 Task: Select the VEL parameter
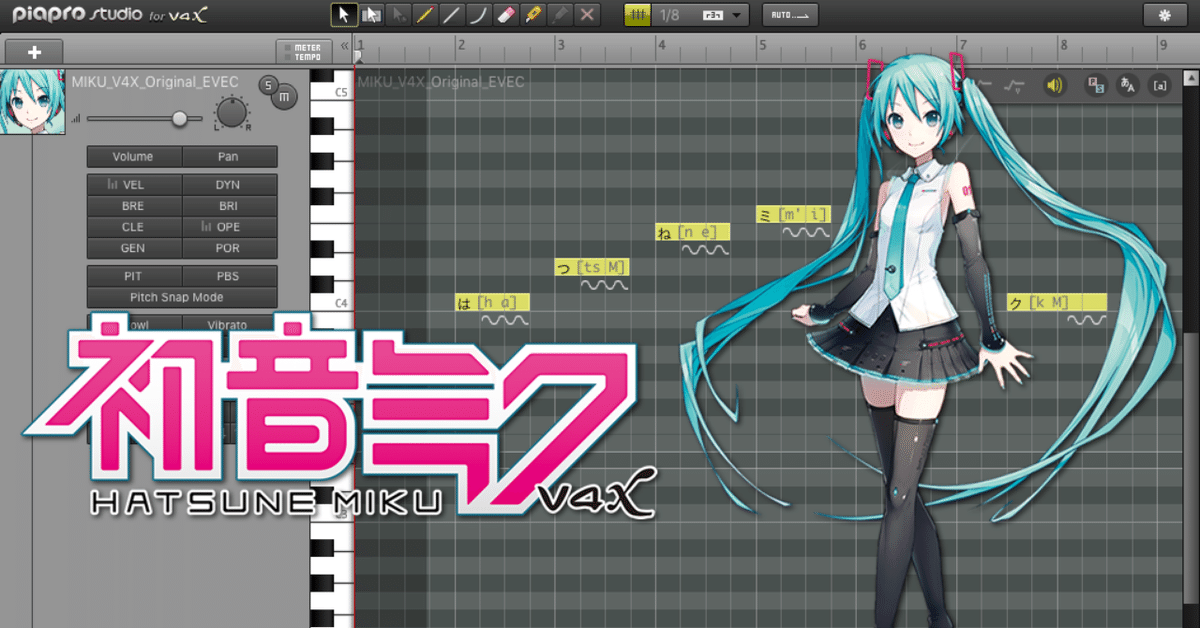[x=133, y=185]
